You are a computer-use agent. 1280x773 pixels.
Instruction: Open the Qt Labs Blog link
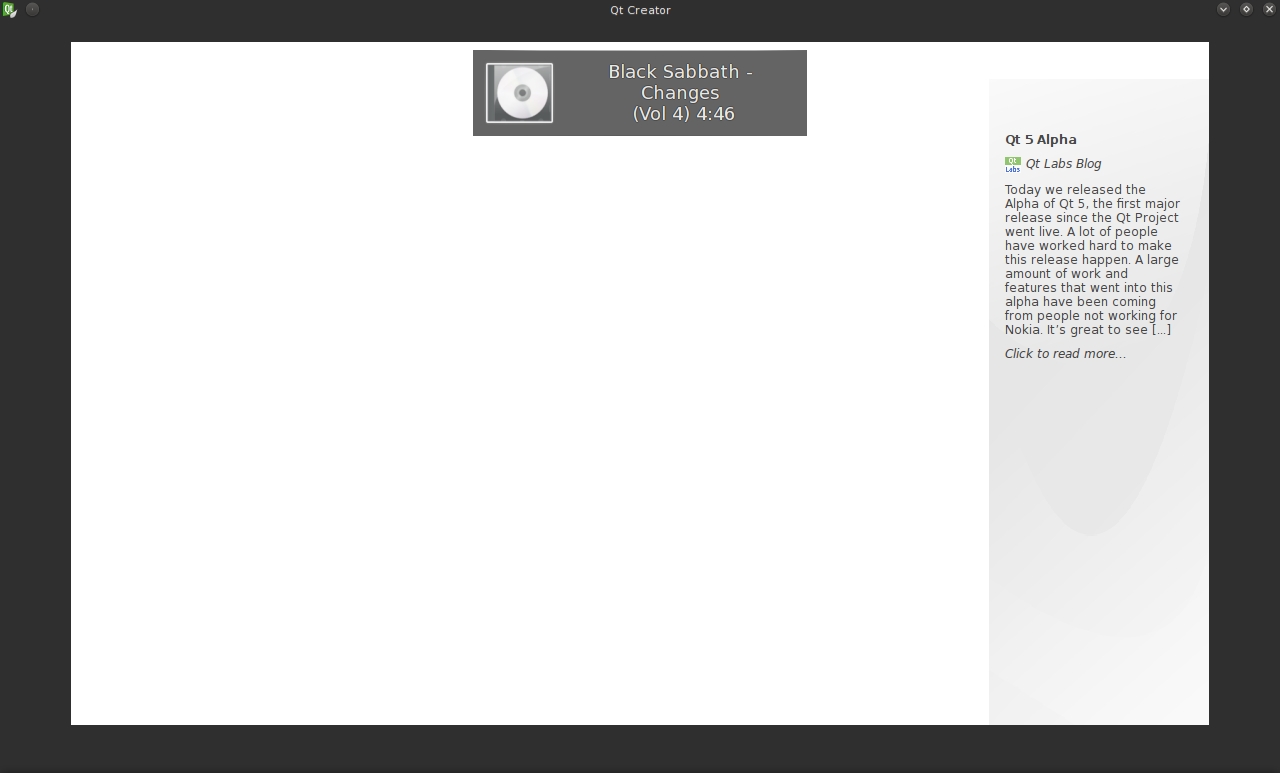pos(1063,164)
